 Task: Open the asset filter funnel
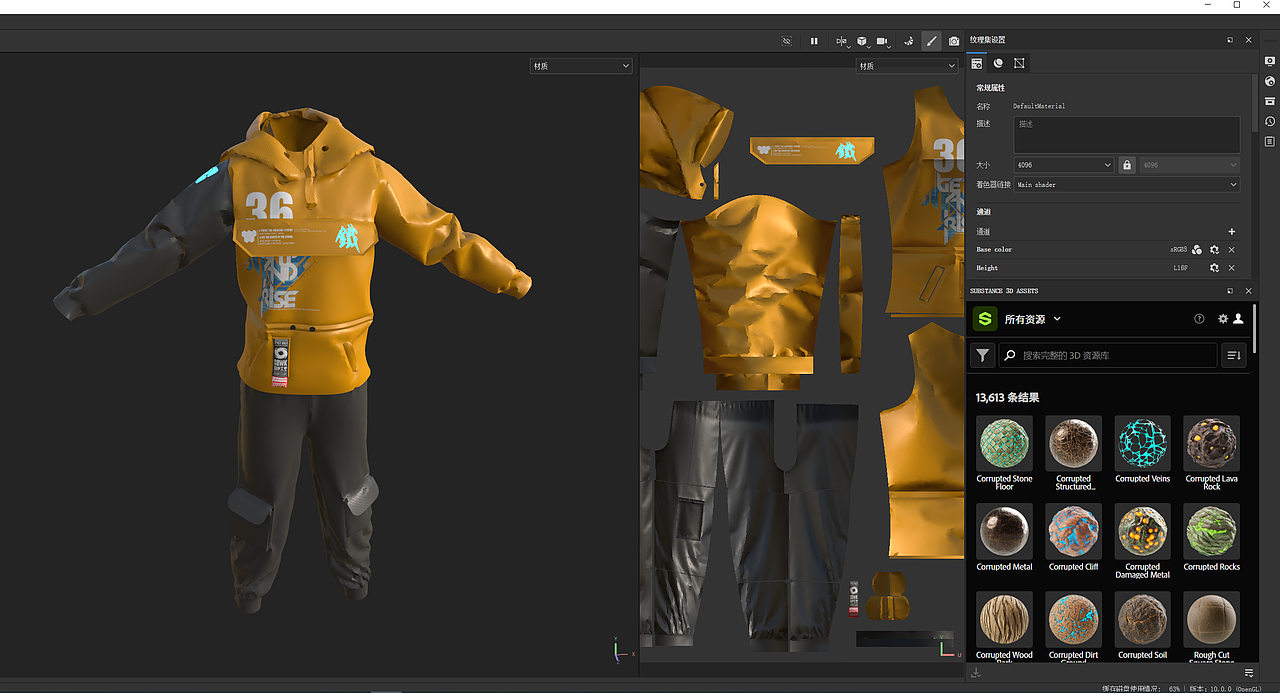point(983,355)
